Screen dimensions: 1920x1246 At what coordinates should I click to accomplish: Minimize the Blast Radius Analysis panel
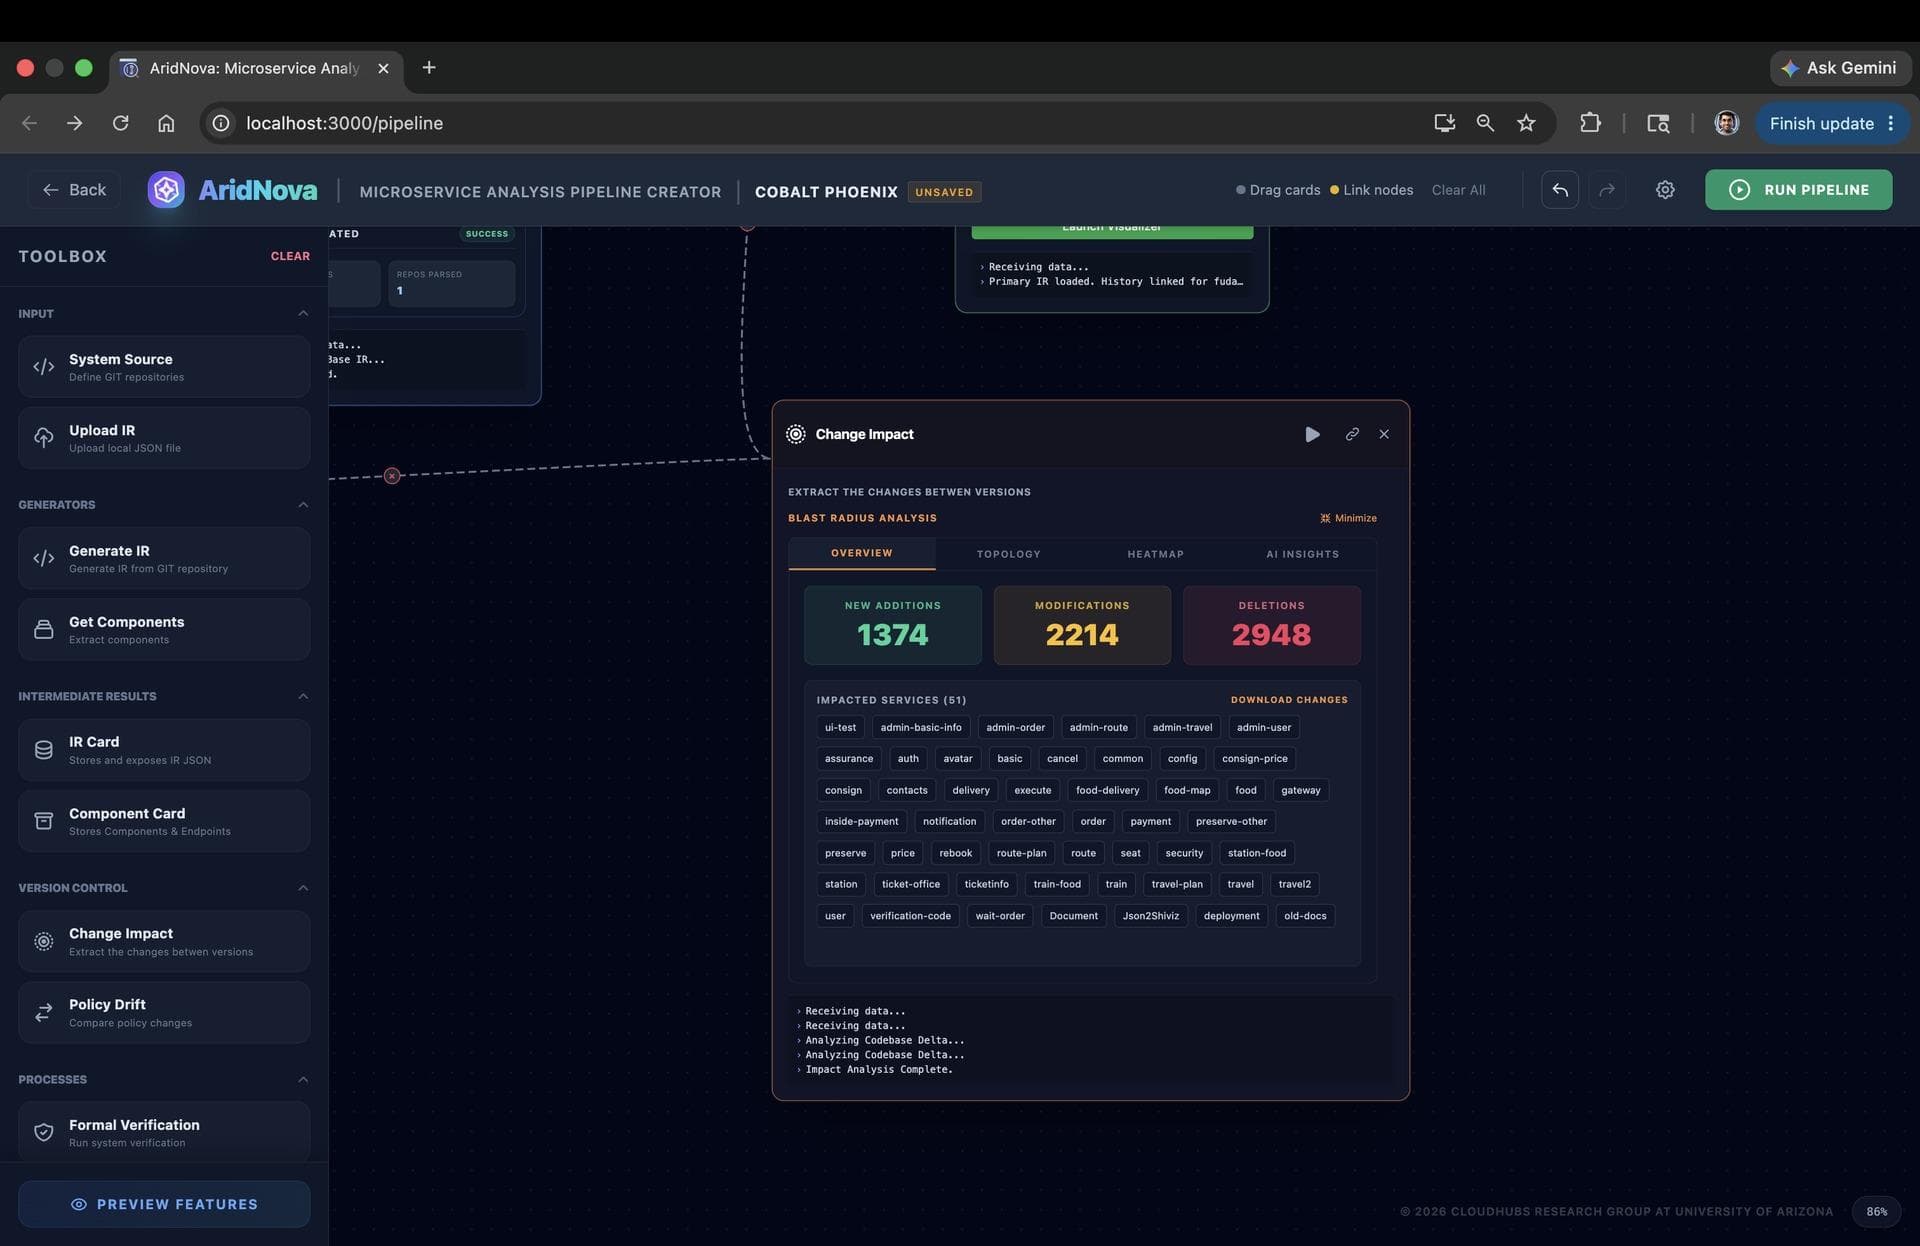click(x=1348, y=518)
